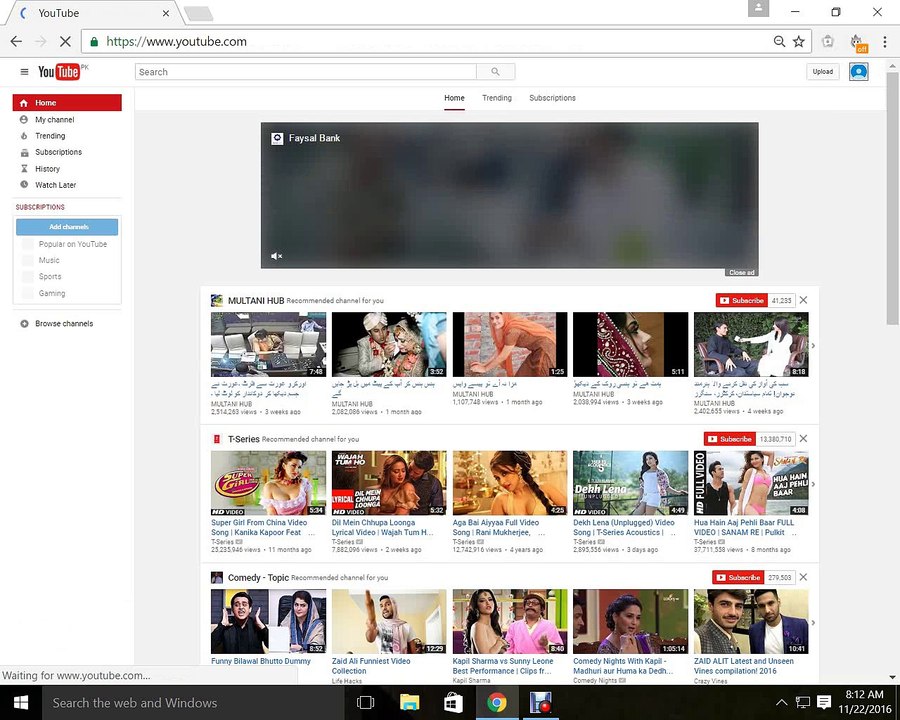Switch to the Trending top tab
Image resolution: width=900 pixels, height=720 pixels.
[496, 98]
